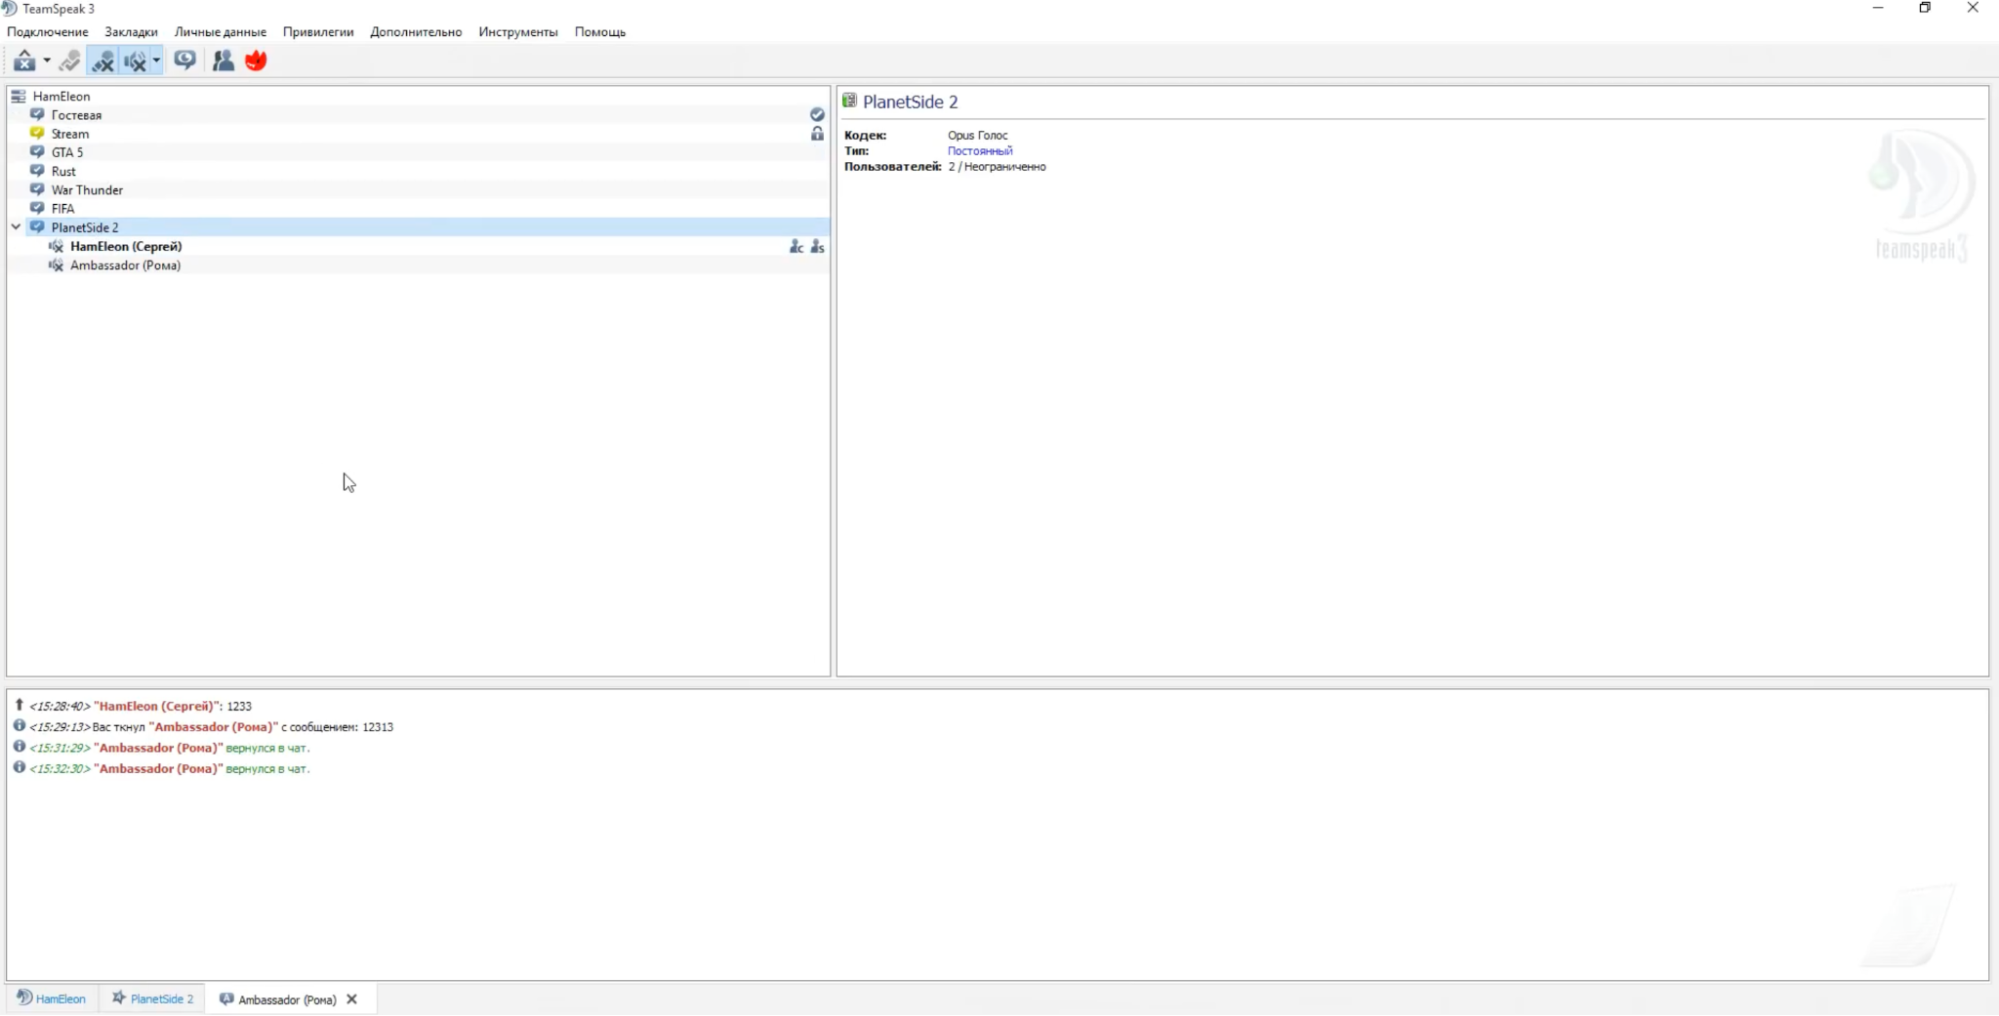Image resolution: width=1999 pixels, height=1016 pixels.
Task: Open the whisper chat bubble toolbar icon
Action: pyautogui.click(x=185, y=61)
